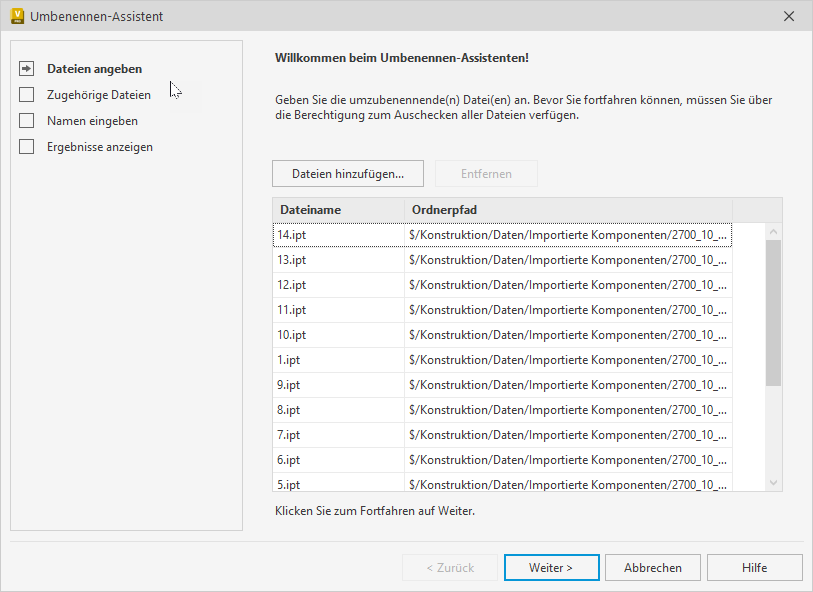The width and height of the screenshot is (813, 592).
Task: Select the 14.ipt file row
Action: 338,235
